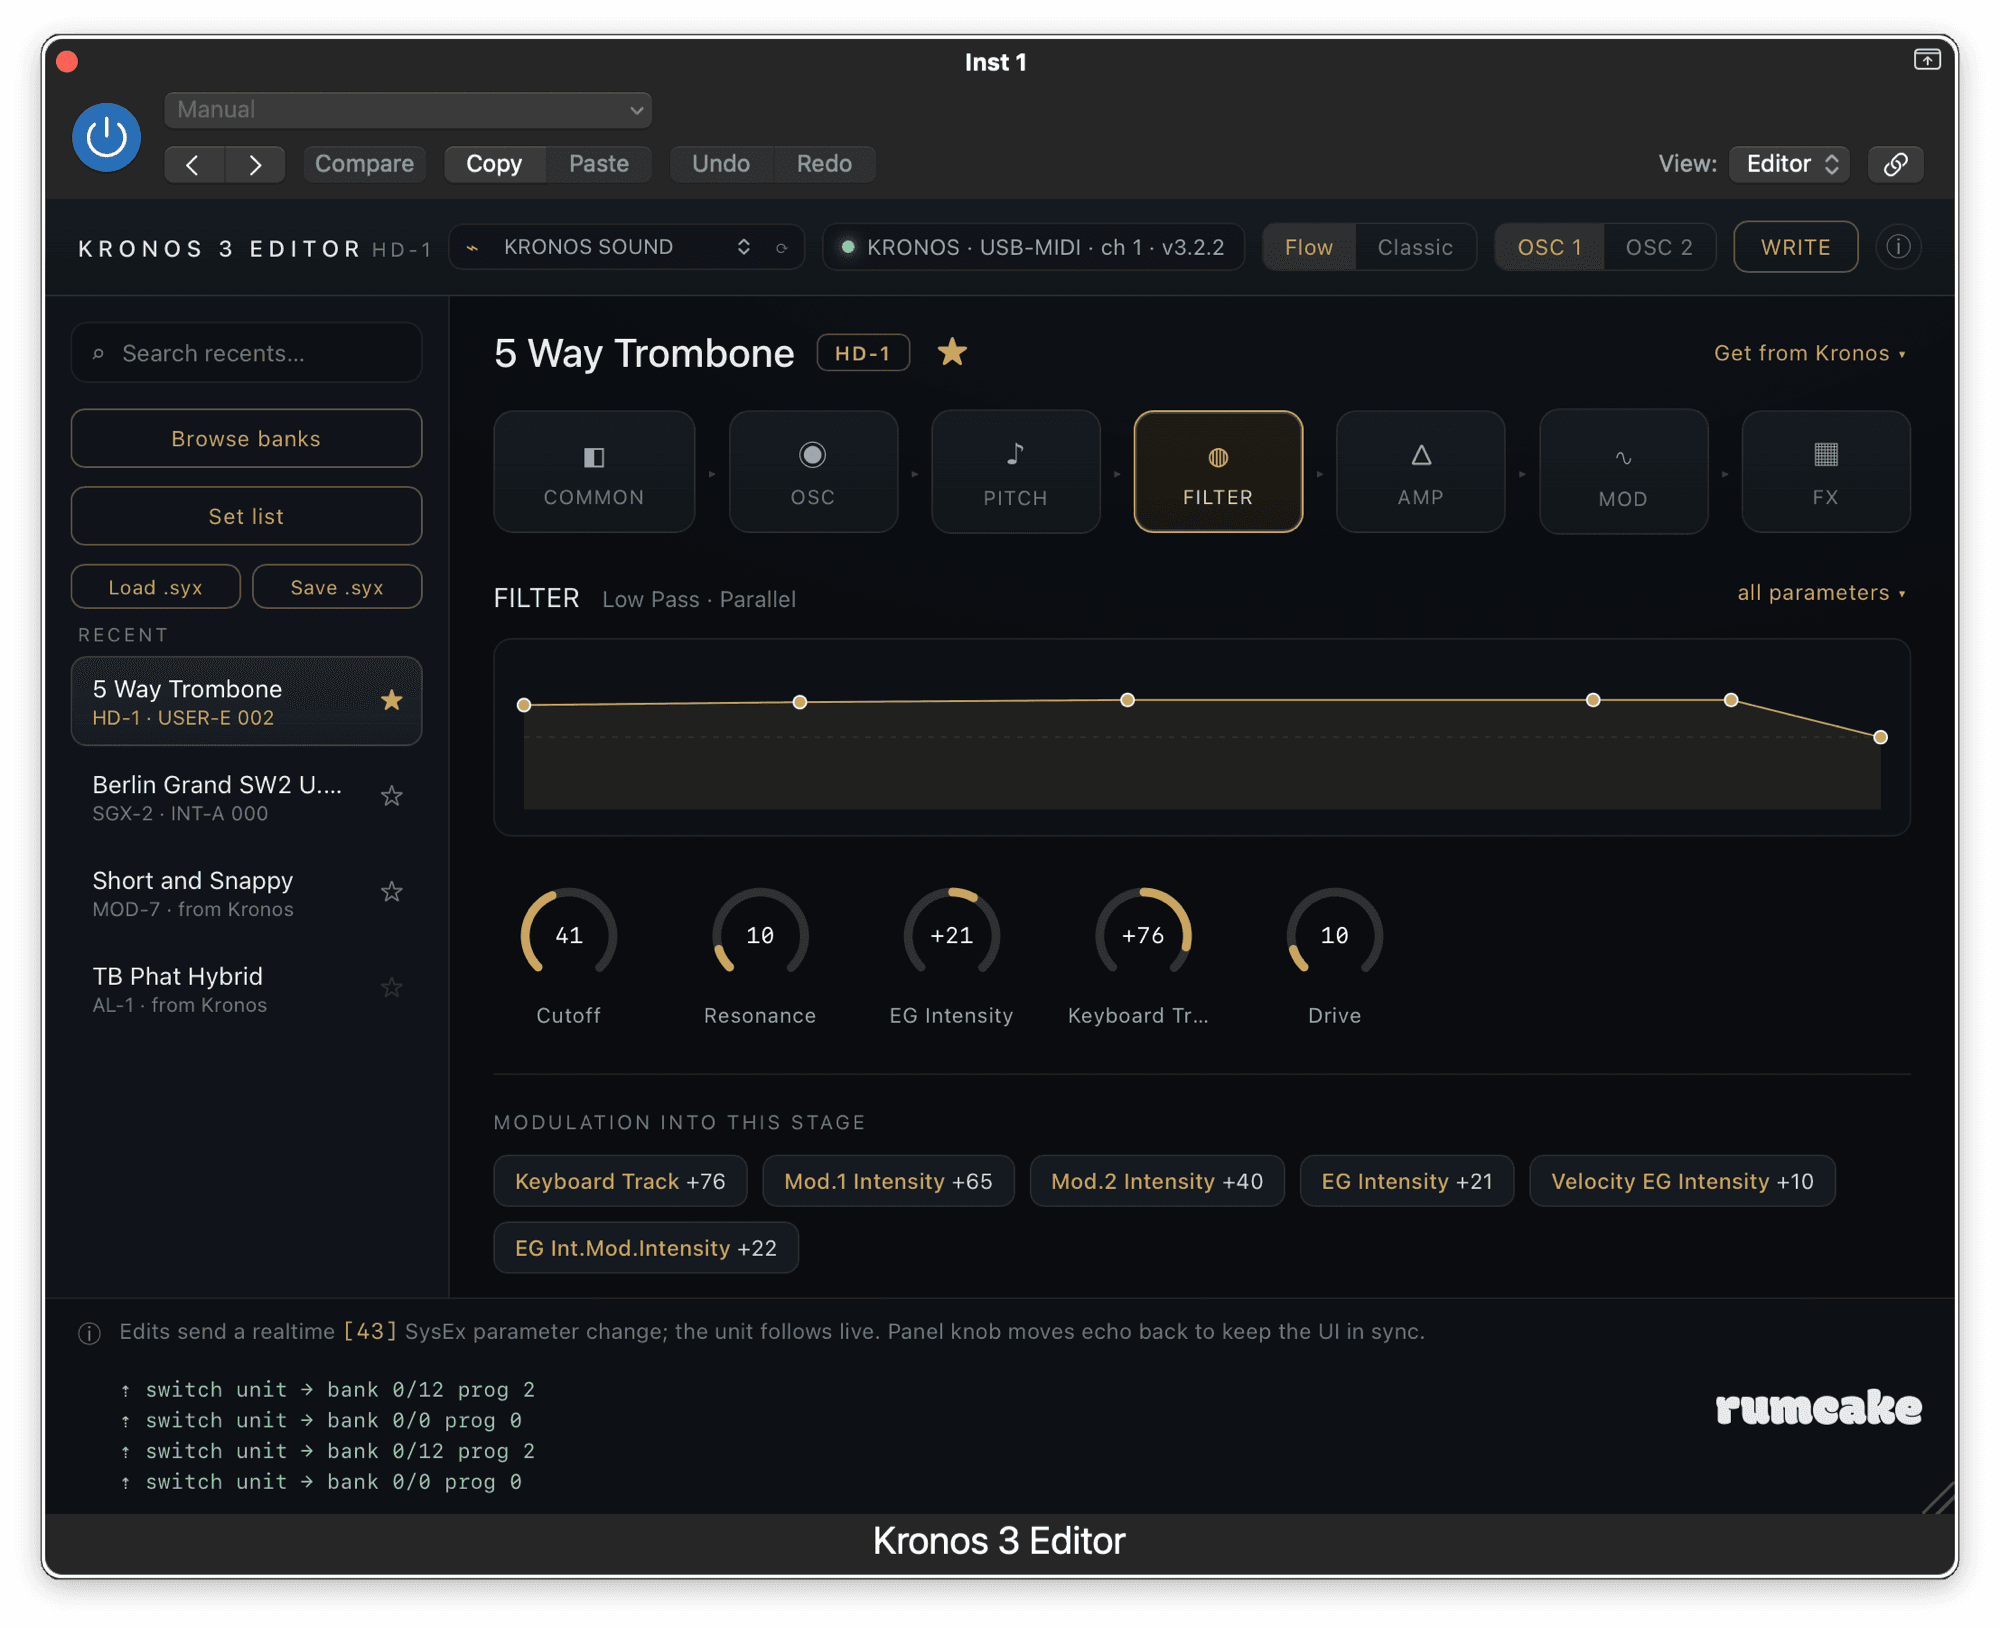Click EG Int.Mod.Intensity +22 chip

tap(646, 1248)
